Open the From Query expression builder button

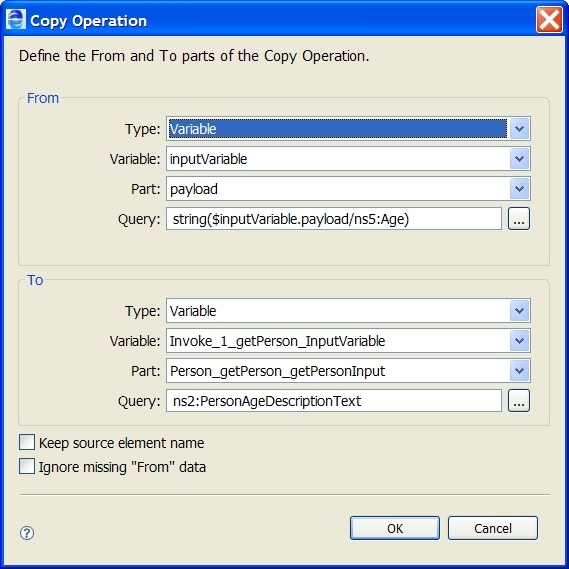519,219
